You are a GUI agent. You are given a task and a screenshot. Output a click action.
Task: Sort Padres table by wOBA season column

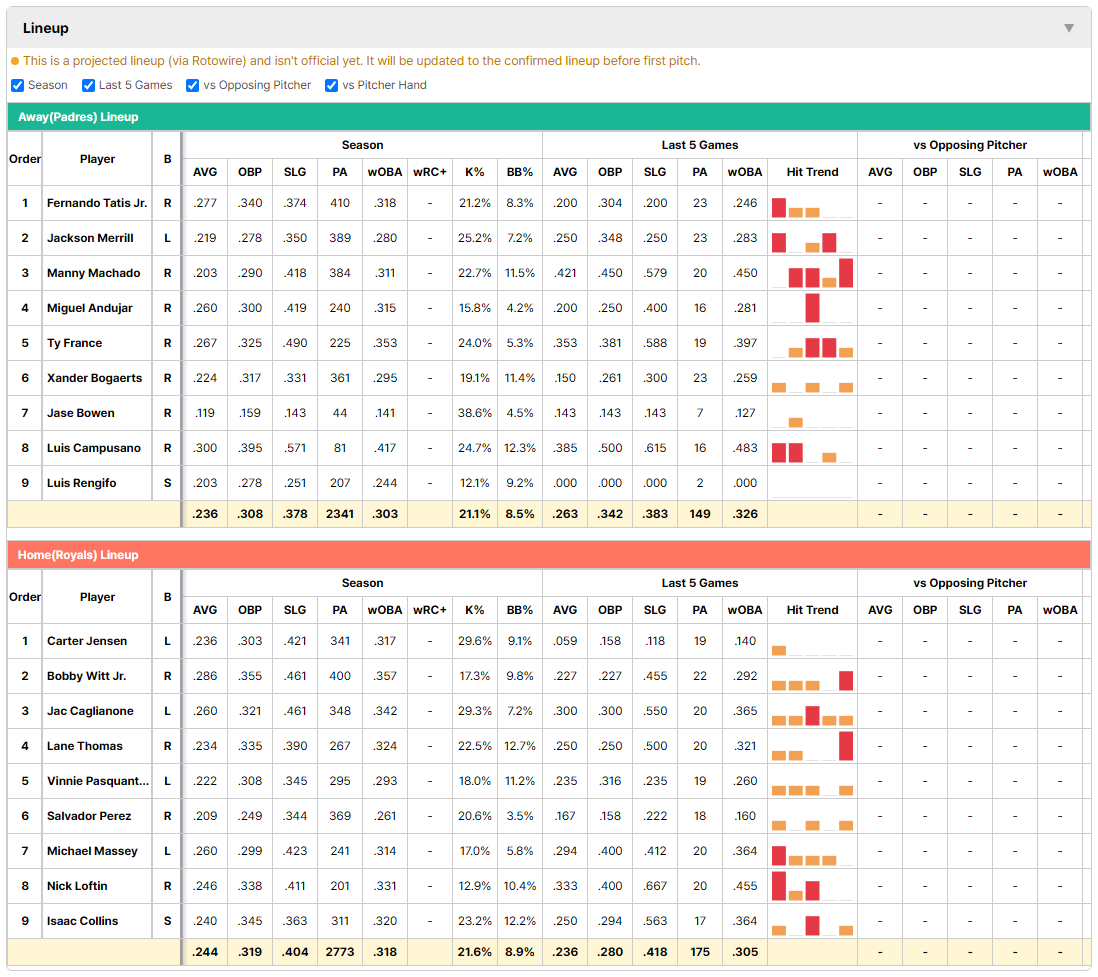click(384, 172)
